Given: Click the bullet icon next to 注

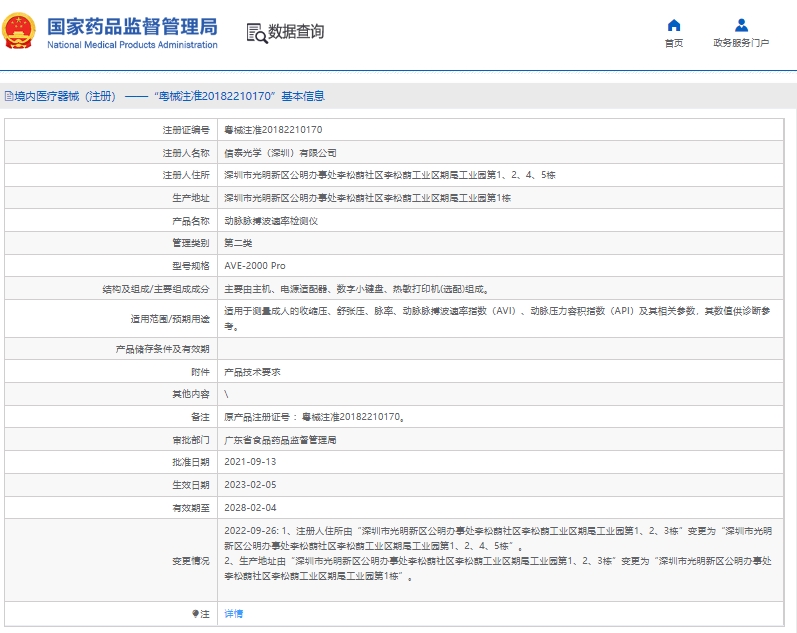Looking at the screenshot, I should pyautogui.click(x=195, y=614).
